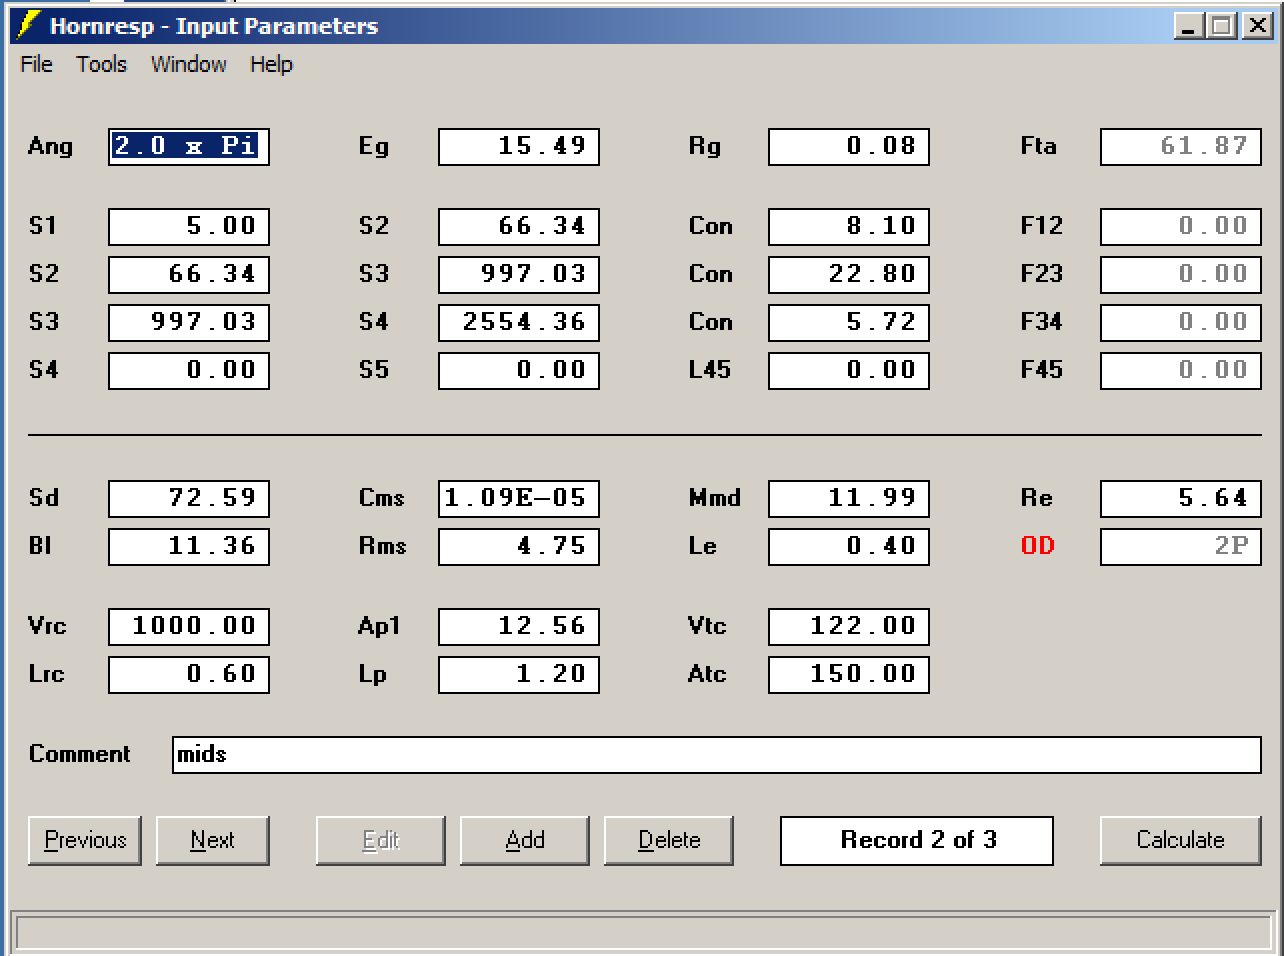Click the Re field with 5.64
The height and width of the screenshot is (956, 1284).
point(1181,498)
